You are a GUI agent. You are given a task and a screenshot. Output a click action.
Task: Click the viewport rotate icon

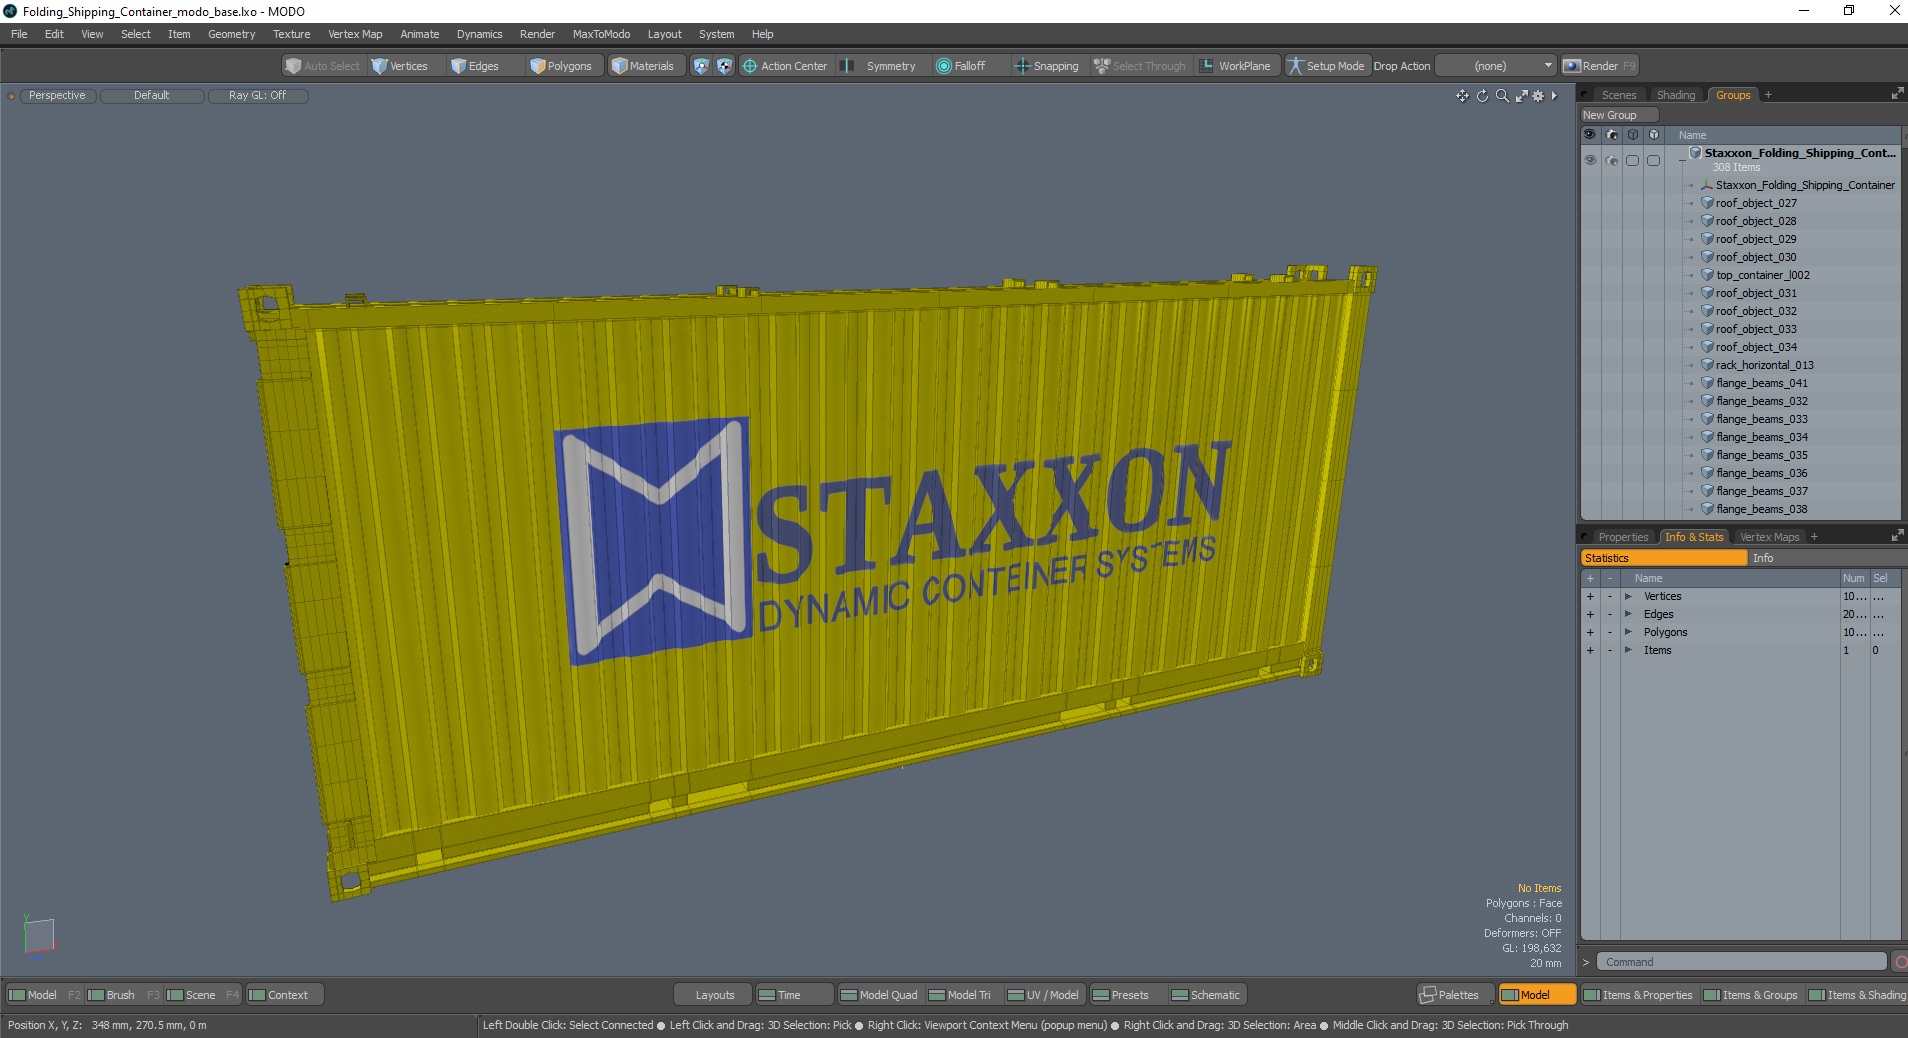click(x=1482, y=96)
